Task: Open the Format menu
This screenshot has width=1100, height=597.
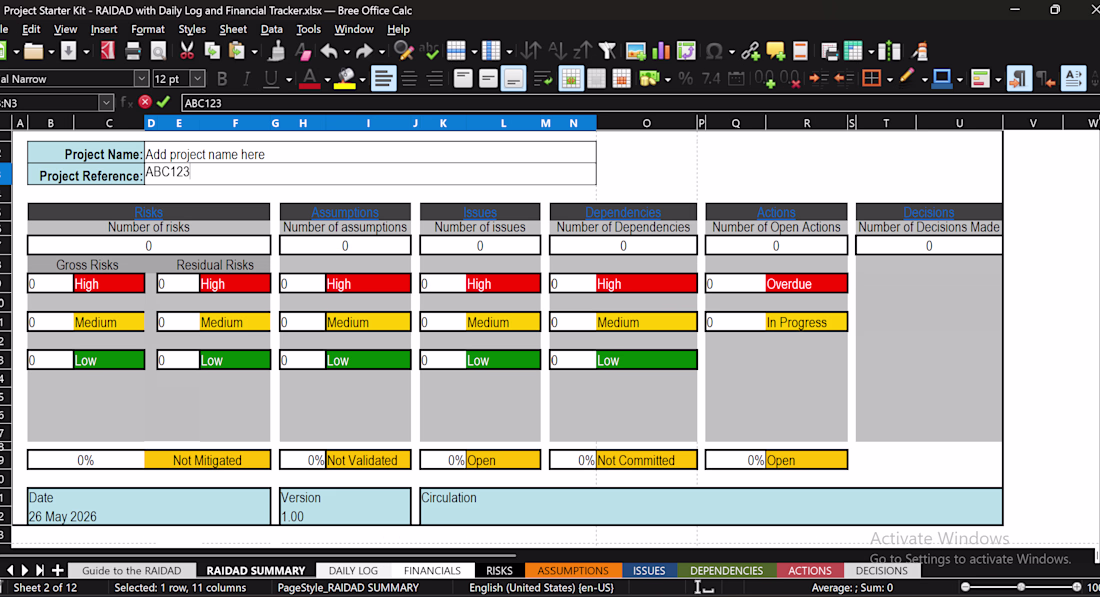Action: 147,29
